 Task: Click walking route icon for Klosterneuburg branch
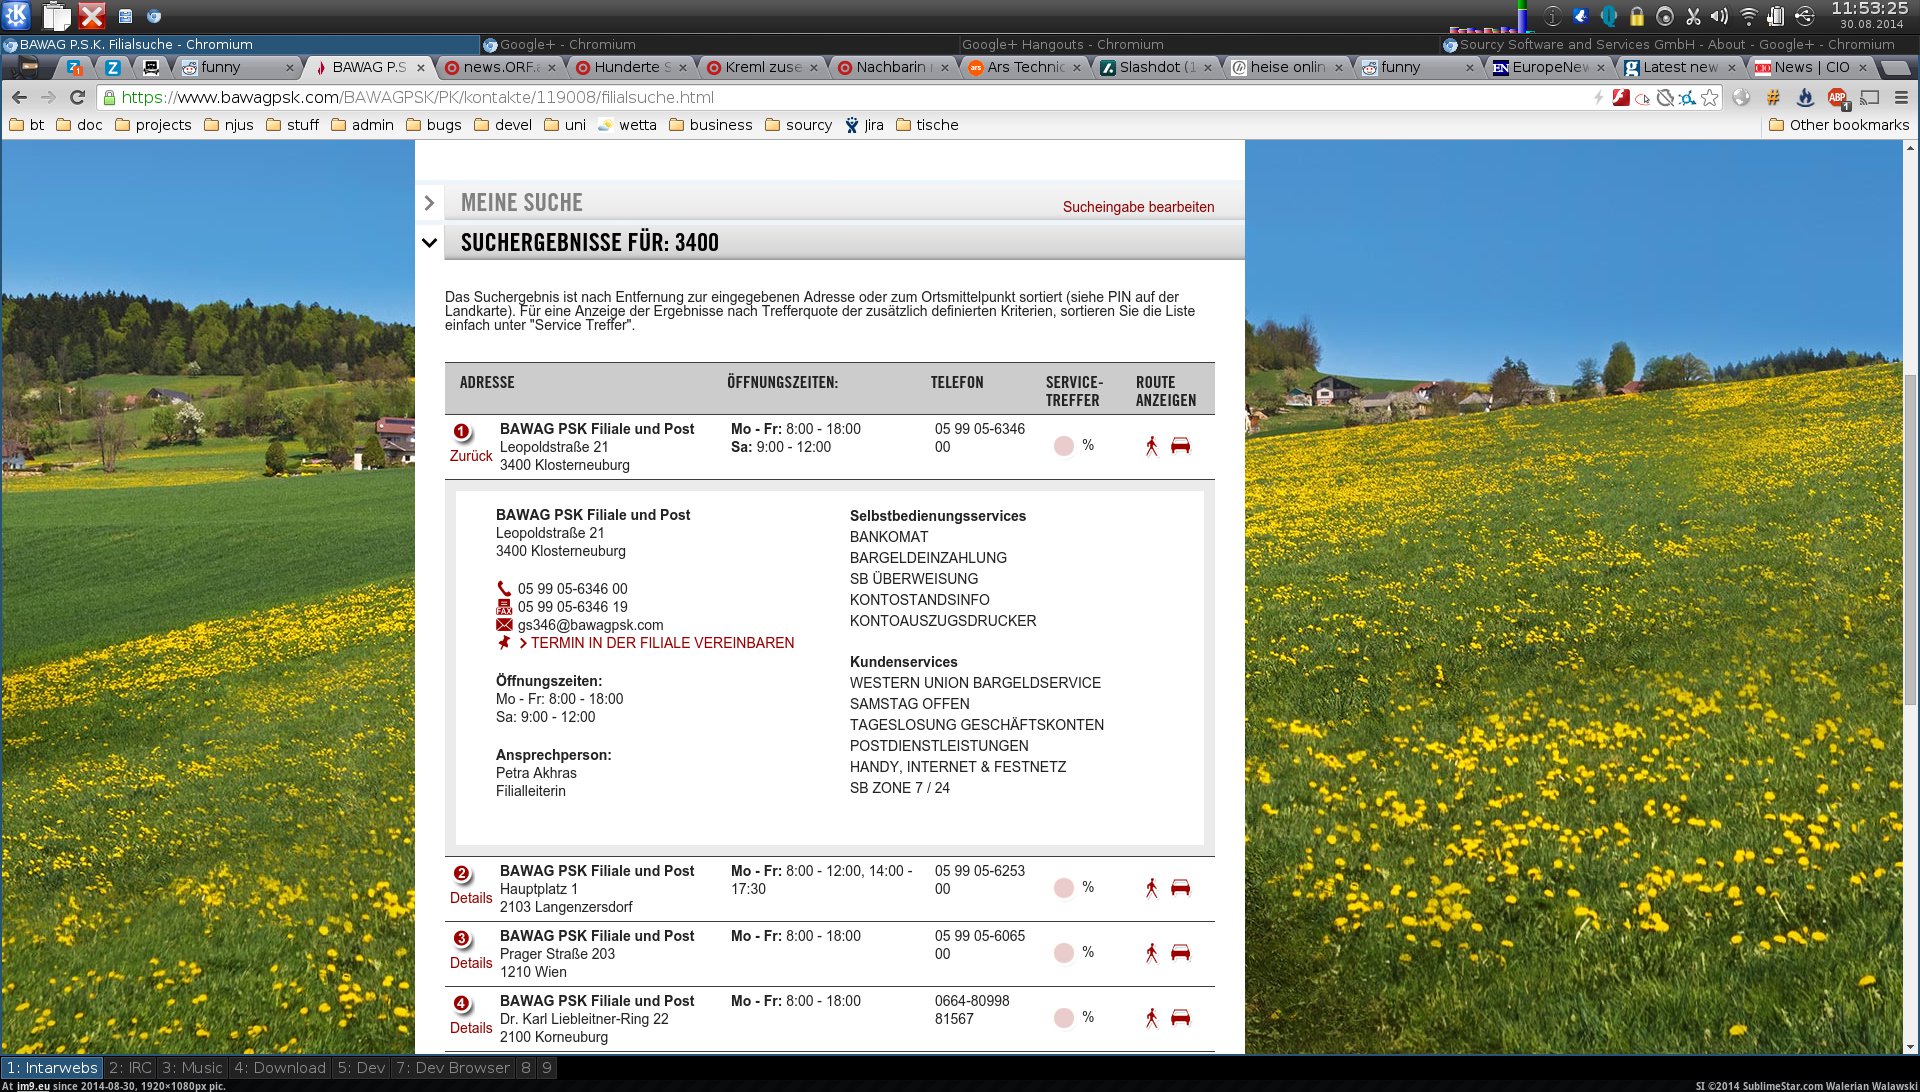(1151, 446)
